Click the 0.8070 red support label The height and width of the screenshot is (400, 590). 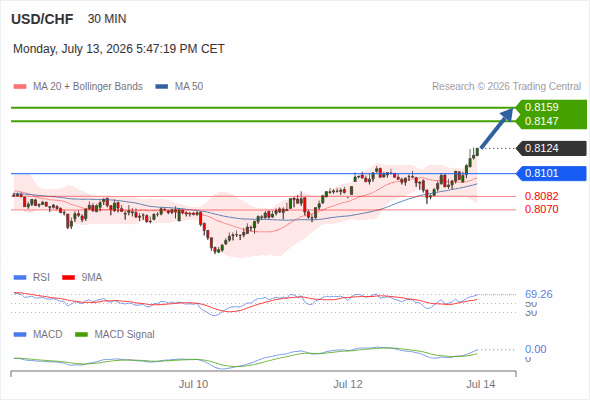pos(541,209)
